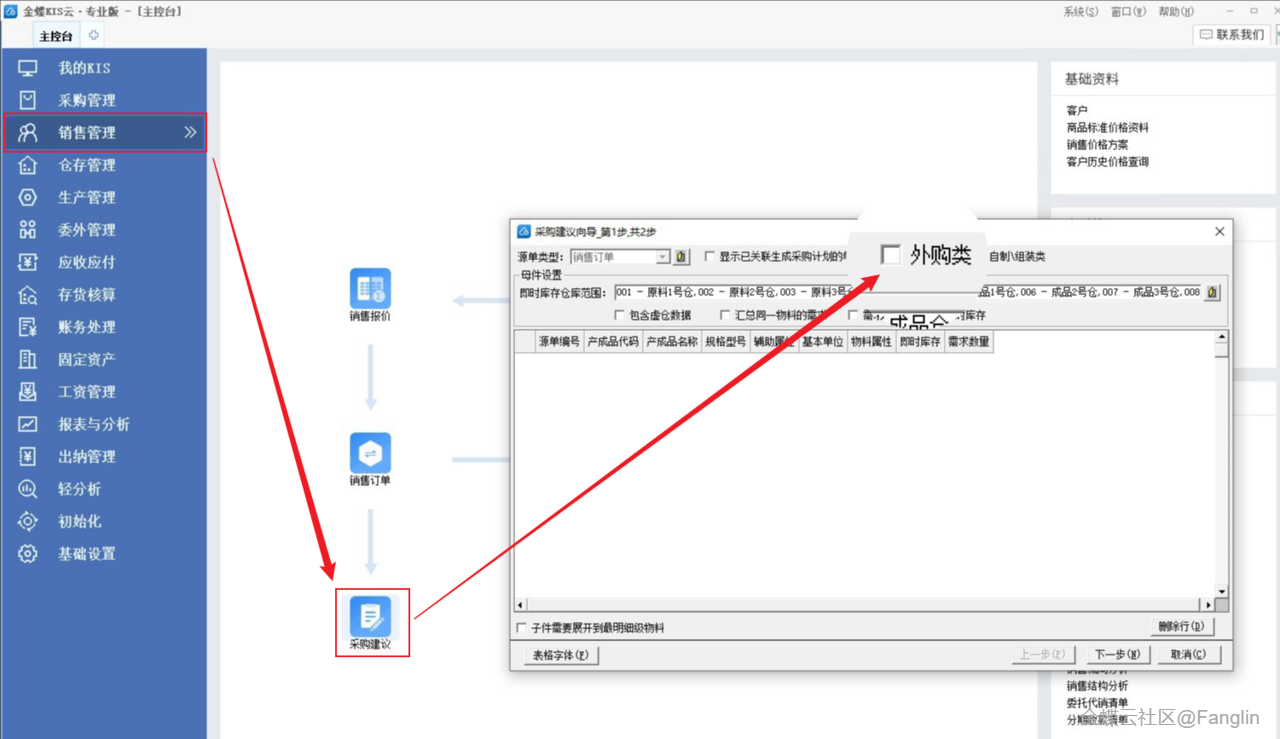The height and width of the screenshot is (739, 1280).
Task: Click the 生产管理 sidebar icon
Action: click(x=28, y=197)
